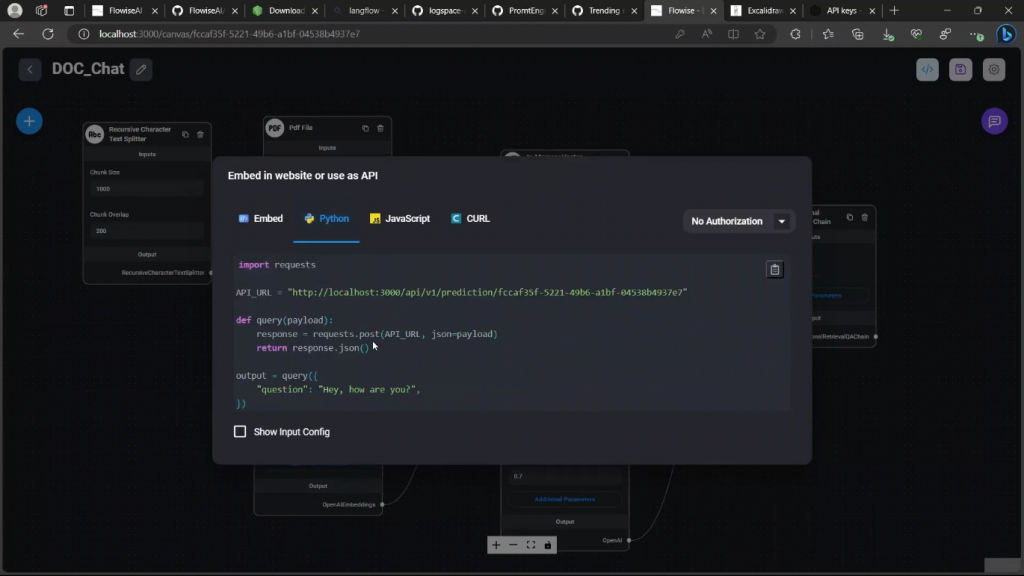Image resolution: width=1024 pixels, height=576 pixels.
Task: Reload the browser page
Action: tap(48, 34)
